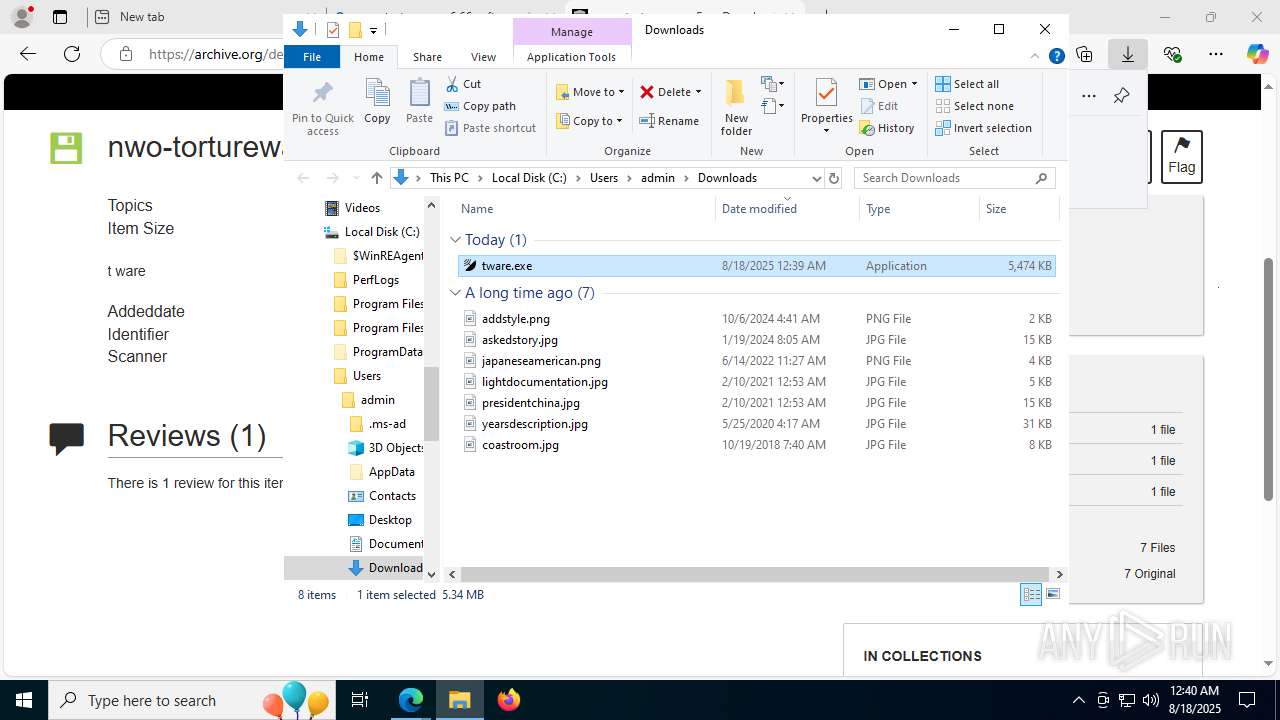Switch to Large icons view in status bar

(x=1053, y=595)
